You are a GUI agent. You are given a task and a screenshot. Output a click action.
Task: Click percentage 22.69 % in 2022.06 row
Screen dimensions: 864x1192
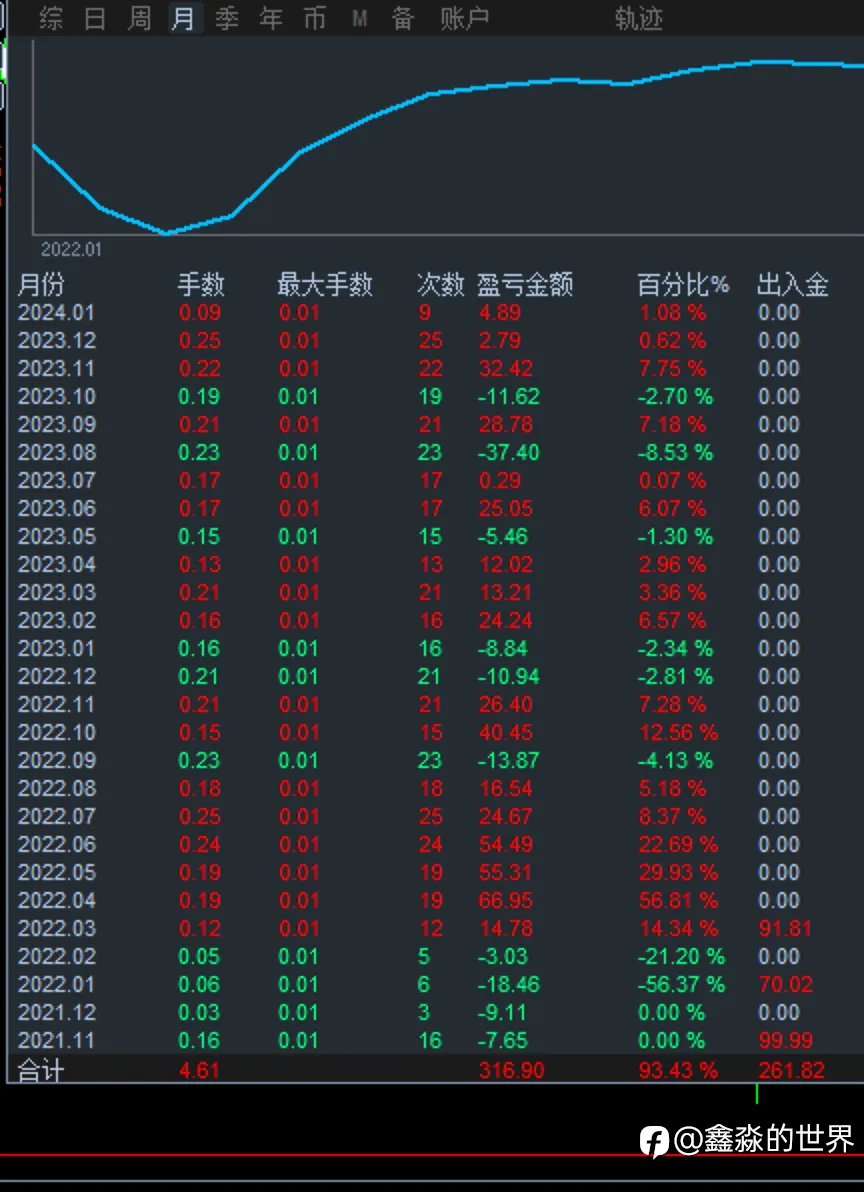[x=678, y=845]
